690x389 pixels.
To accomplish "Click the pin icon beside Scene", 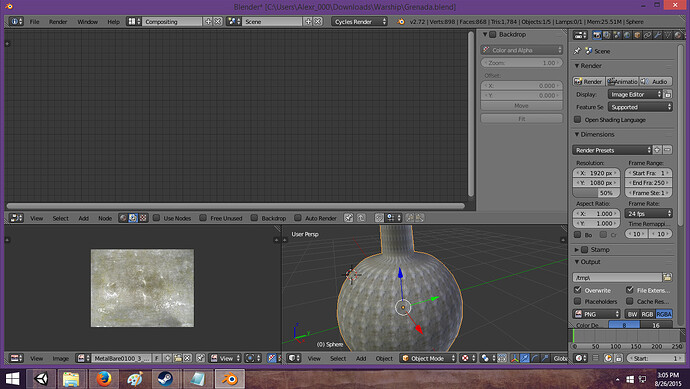I will tap(577, 51).
